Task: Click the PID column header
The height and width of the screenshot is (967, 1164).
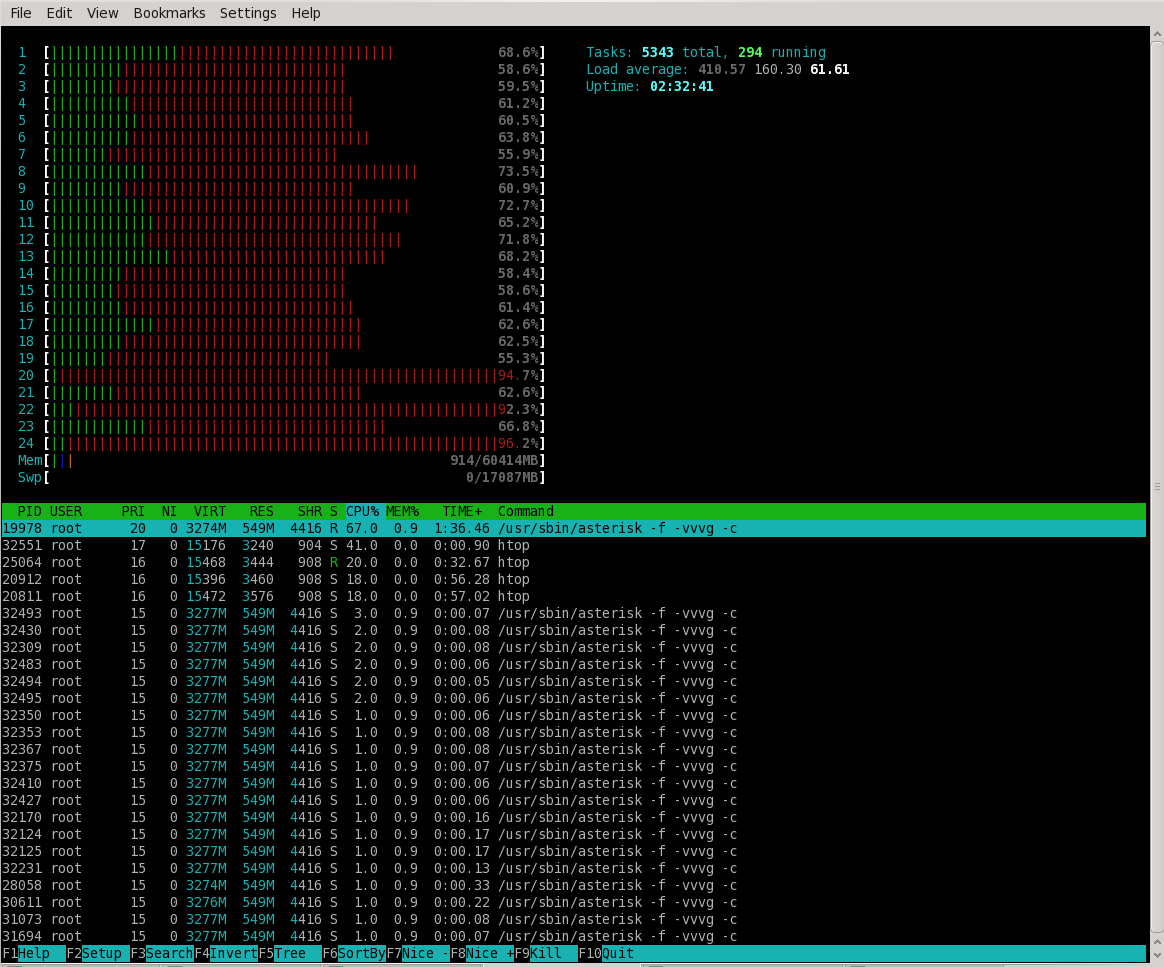Action: click(x=29, y=511)
